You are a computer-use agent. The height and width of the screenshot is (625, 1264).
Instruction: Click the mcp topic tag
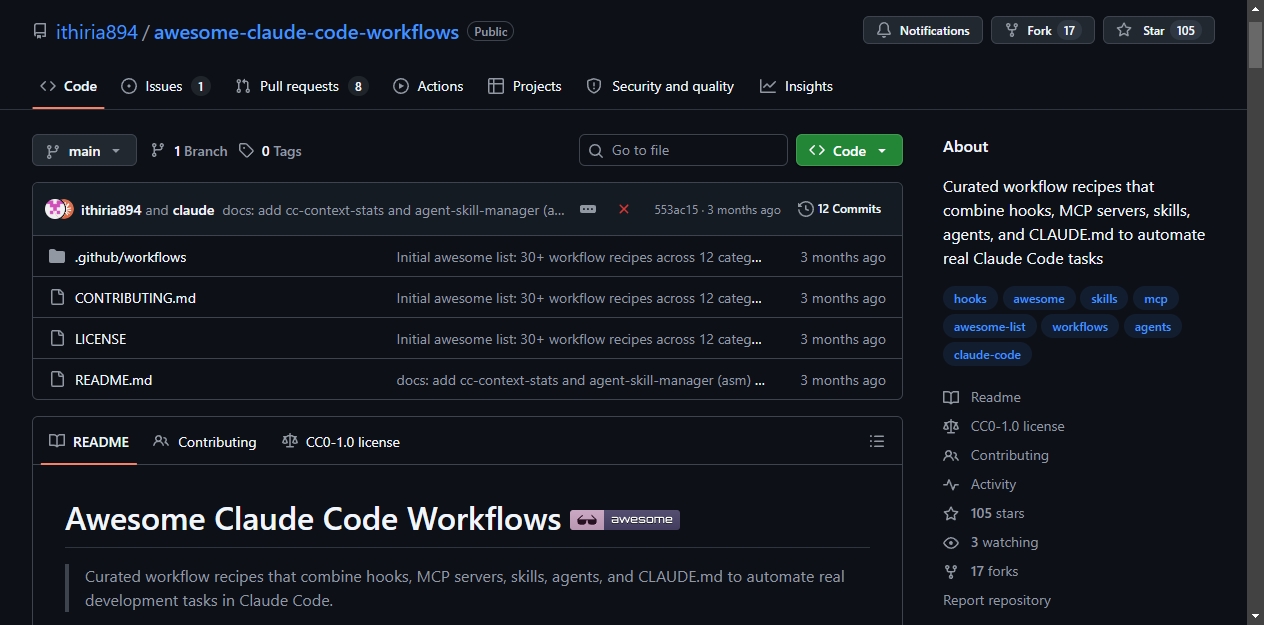pos(1156,299)
